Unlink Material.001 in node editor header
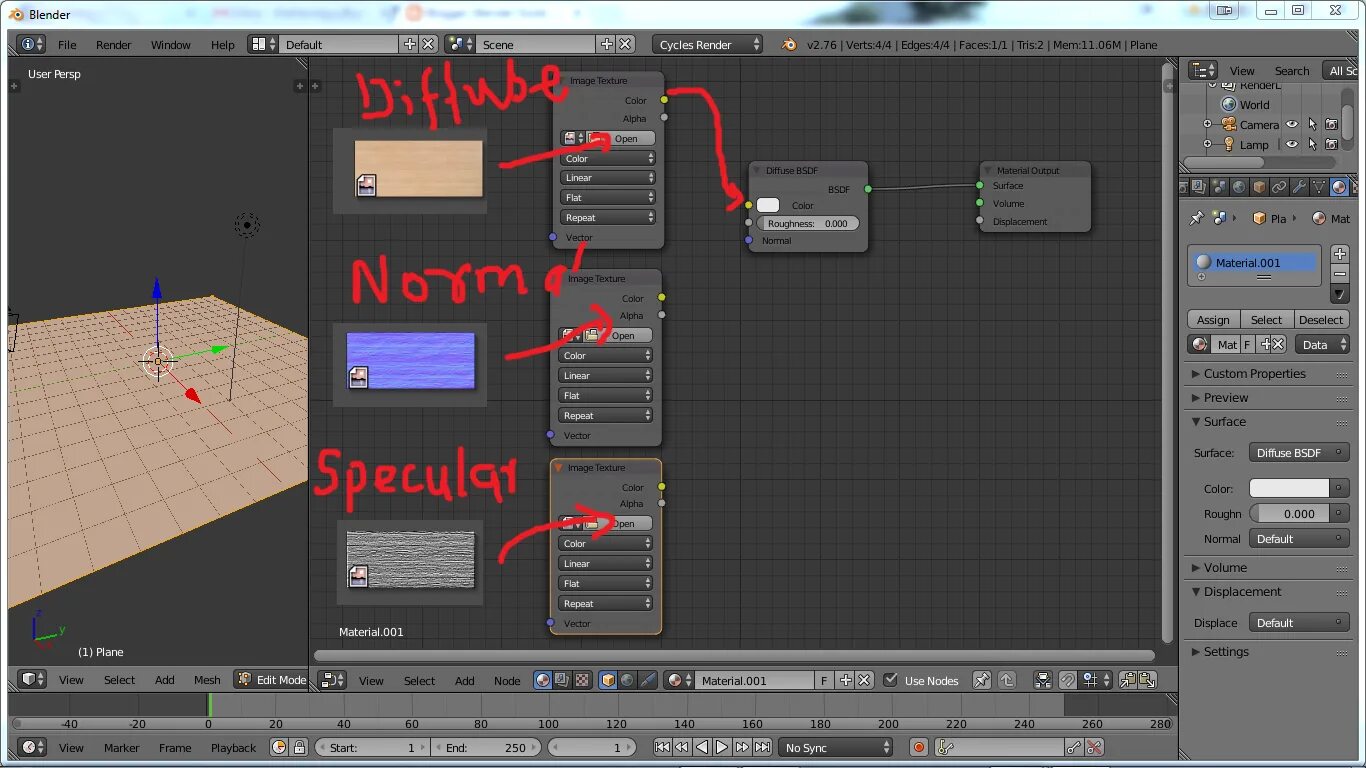 coord(865,680)
